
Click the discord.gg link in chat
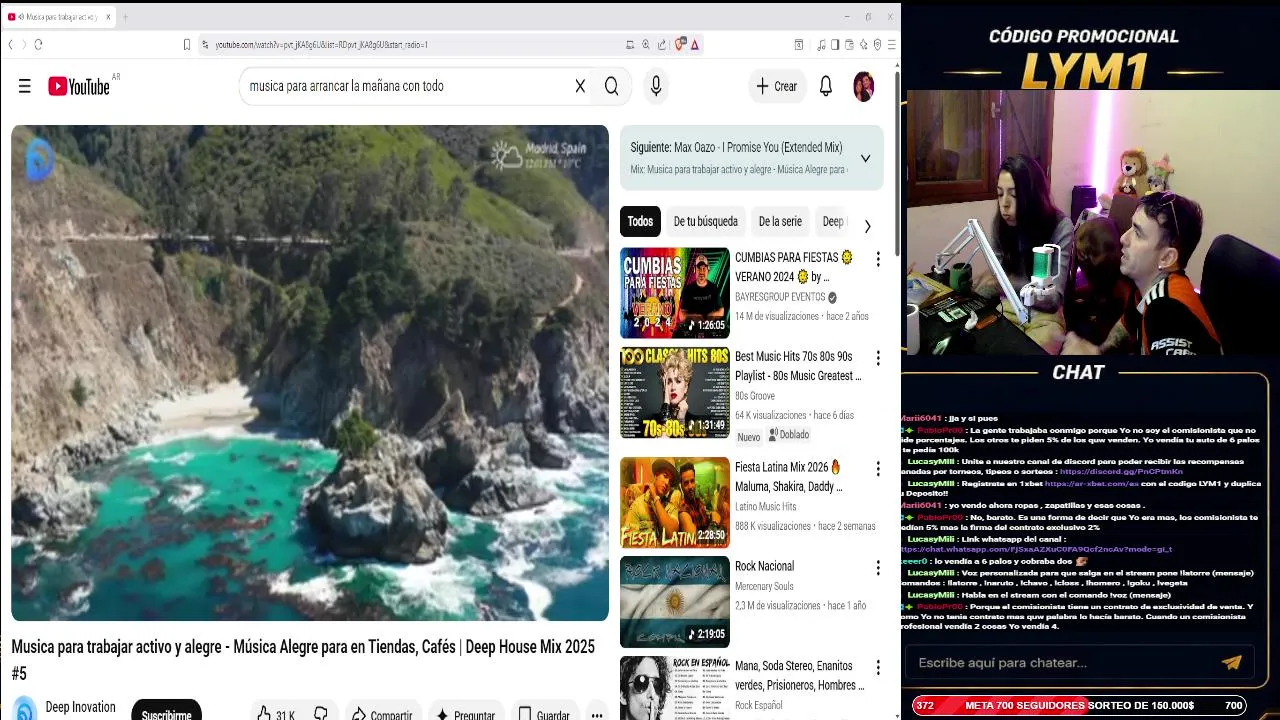click(1121, 471)
